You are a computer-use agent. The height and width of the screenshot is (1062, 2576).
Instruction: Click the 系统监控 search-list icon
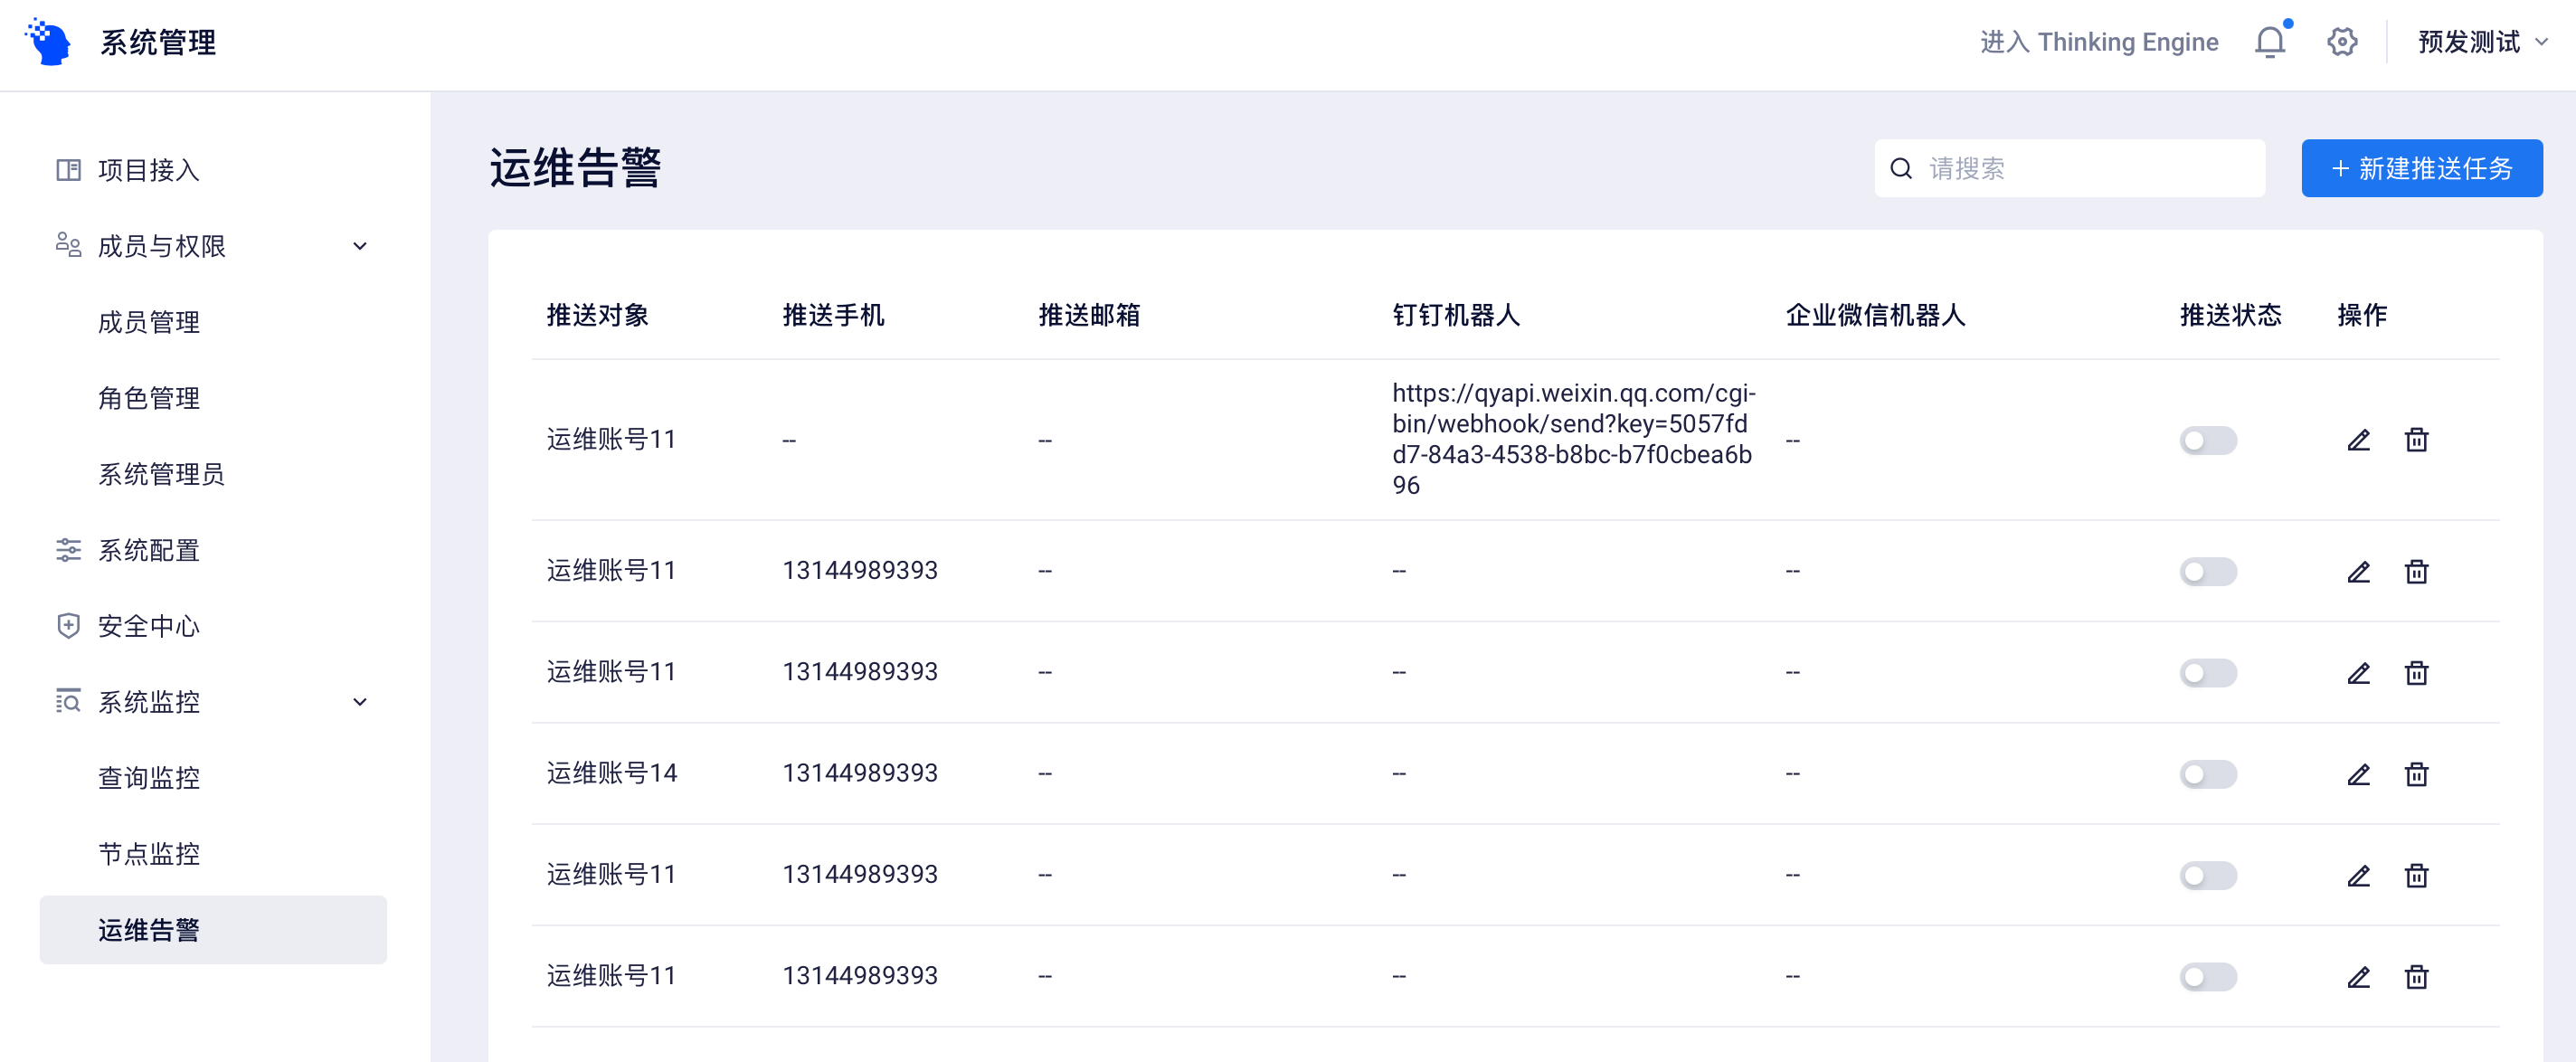pos(68,702)
